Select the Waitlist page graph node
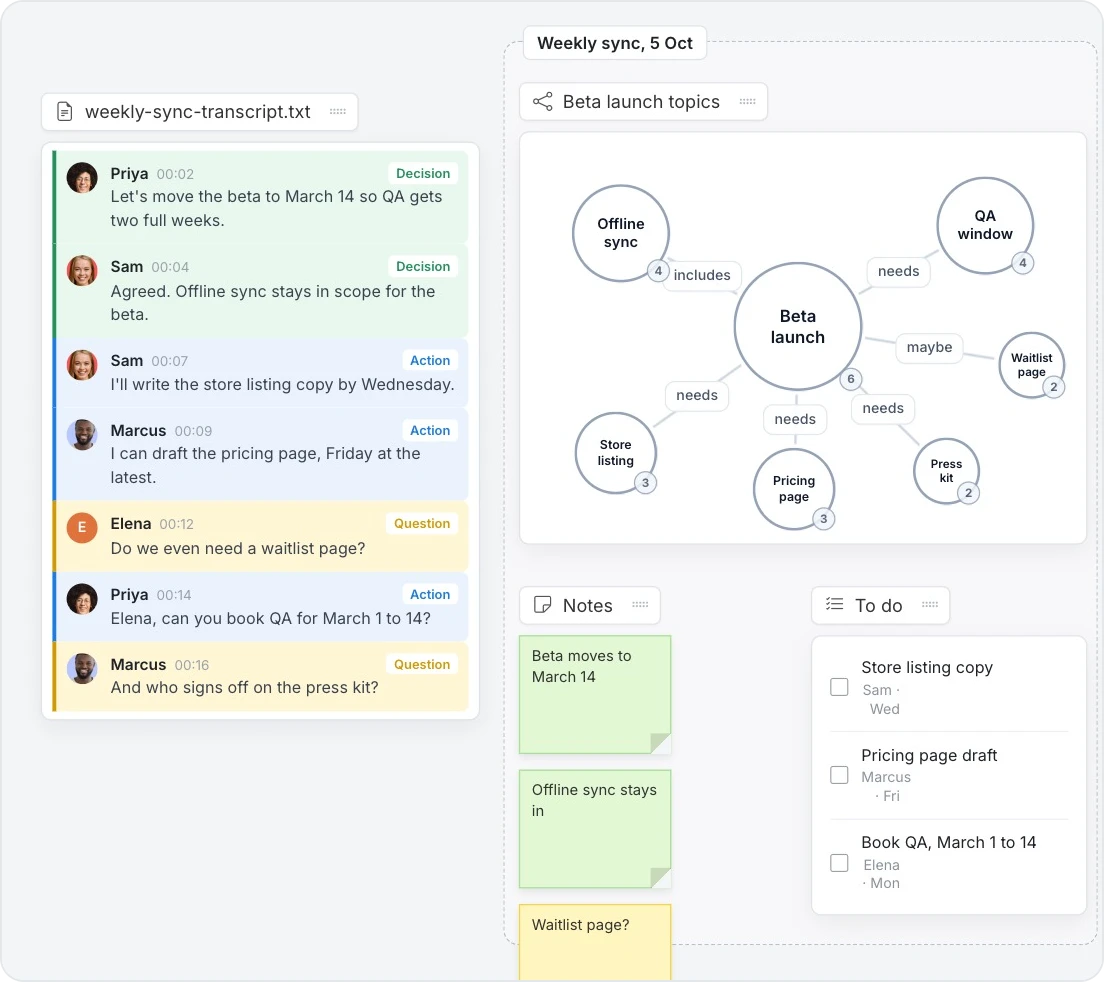The width and height of the screenshot is (1104, 982). [x=1031, y=365]
